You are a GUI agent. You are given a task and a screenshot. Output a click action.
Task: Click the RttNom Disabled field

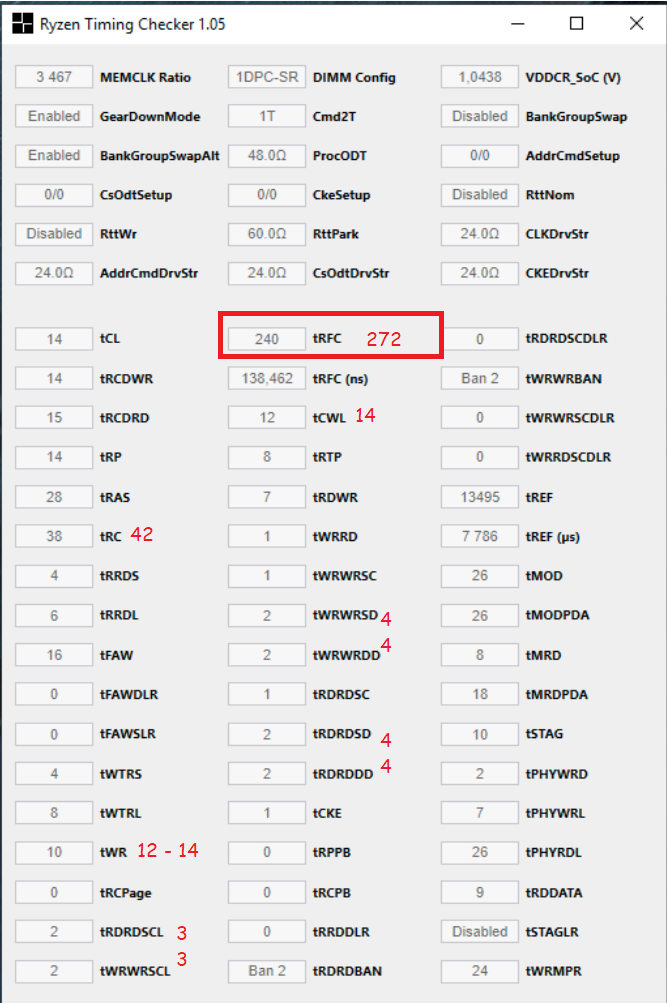tap(480, 194)
